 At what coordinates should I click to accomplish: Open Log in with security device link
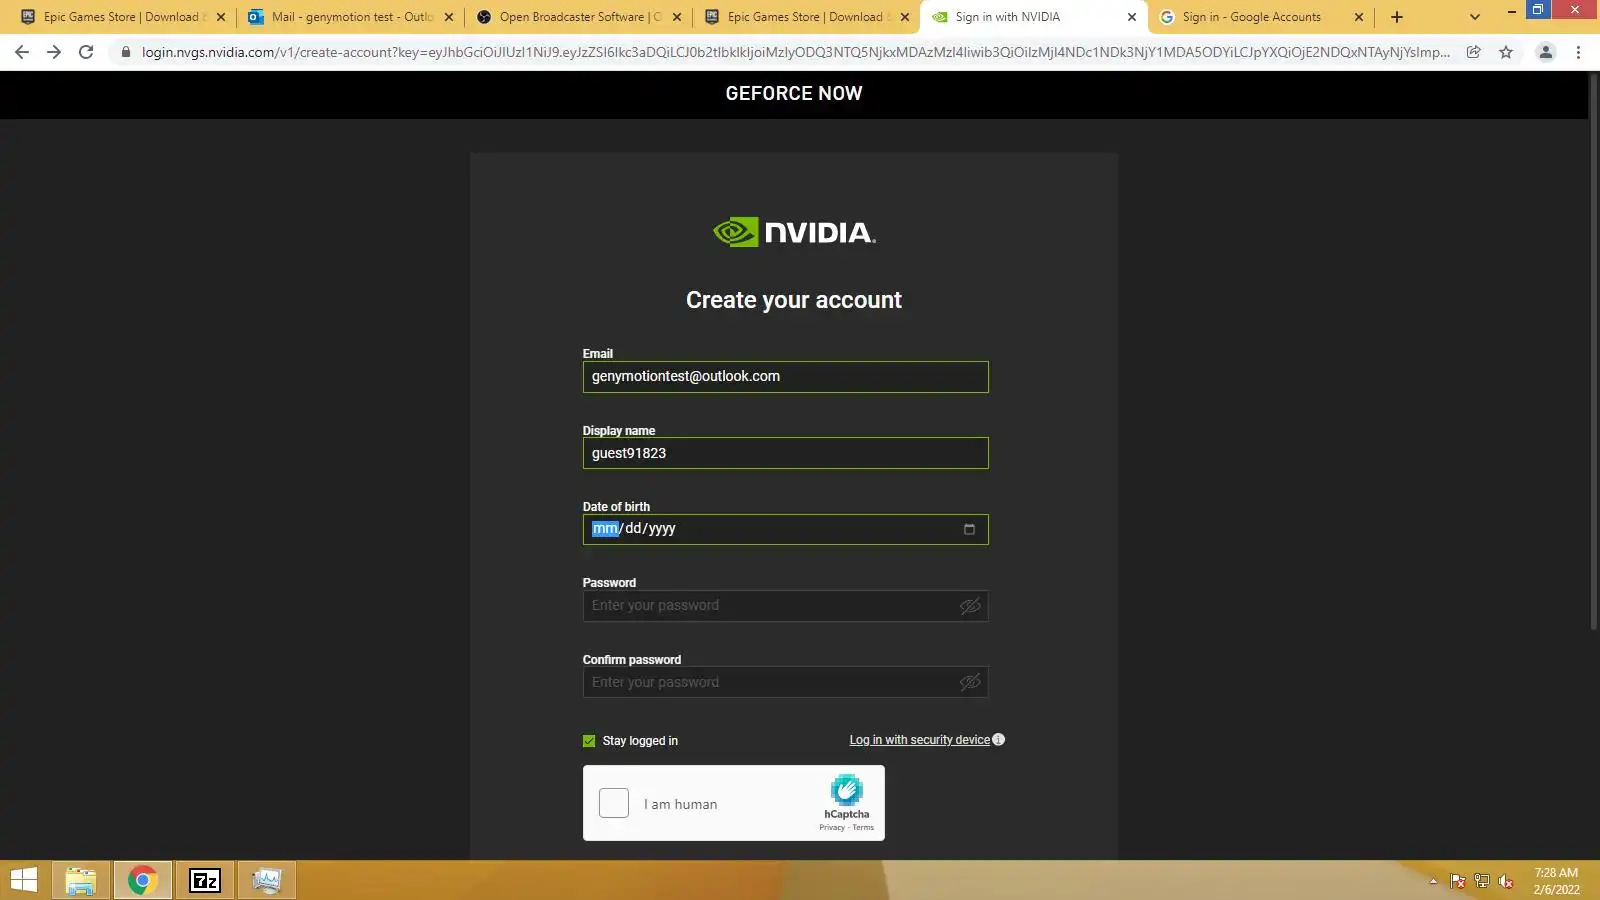click(x=920, y=740)
